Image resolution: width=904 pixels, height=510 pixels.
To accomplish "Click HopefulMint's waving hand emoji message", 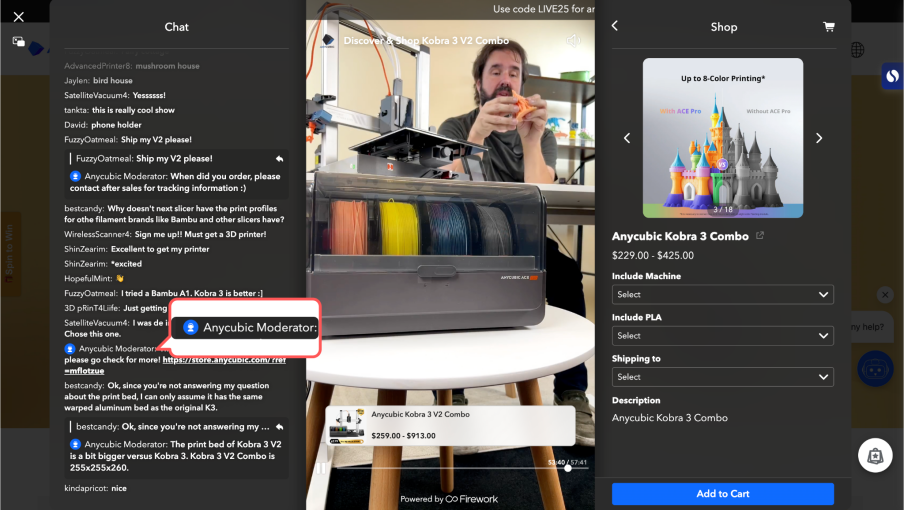I will pos(94,278).
